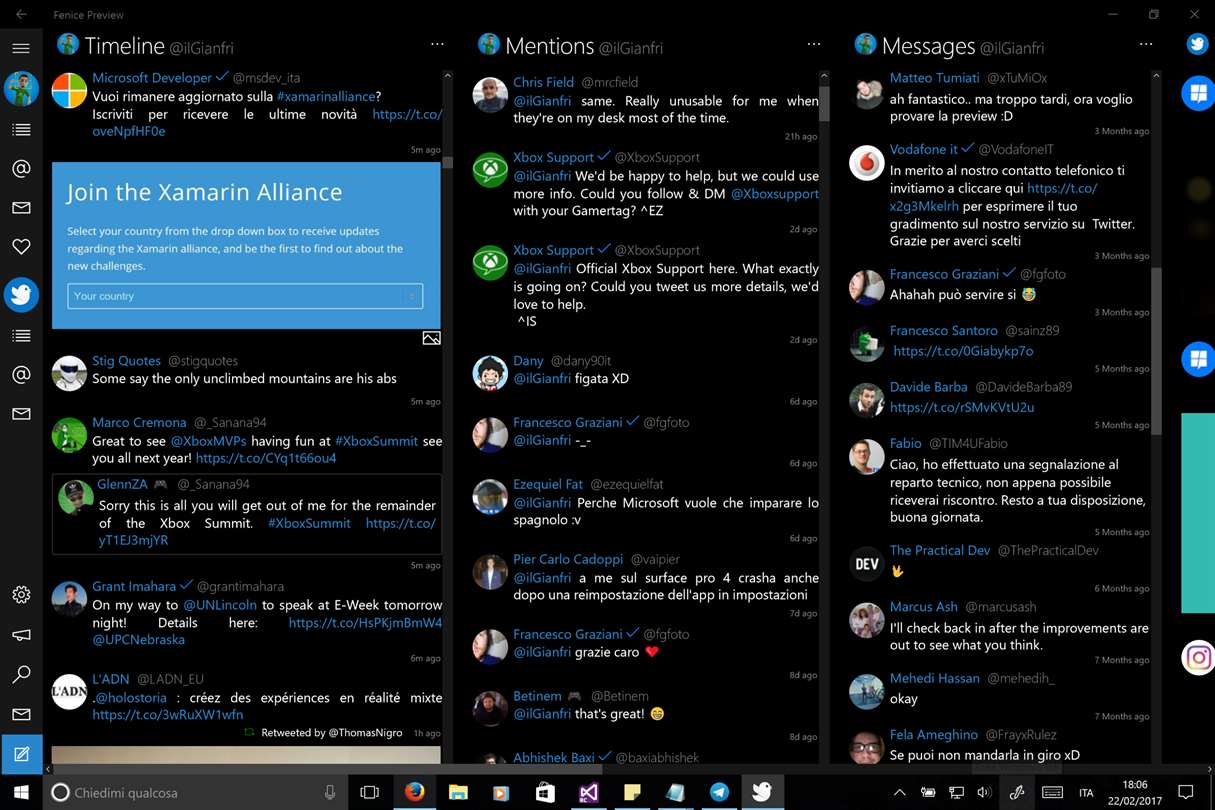Expand the 'Your country' dropdown

click(x=245, y=296)
